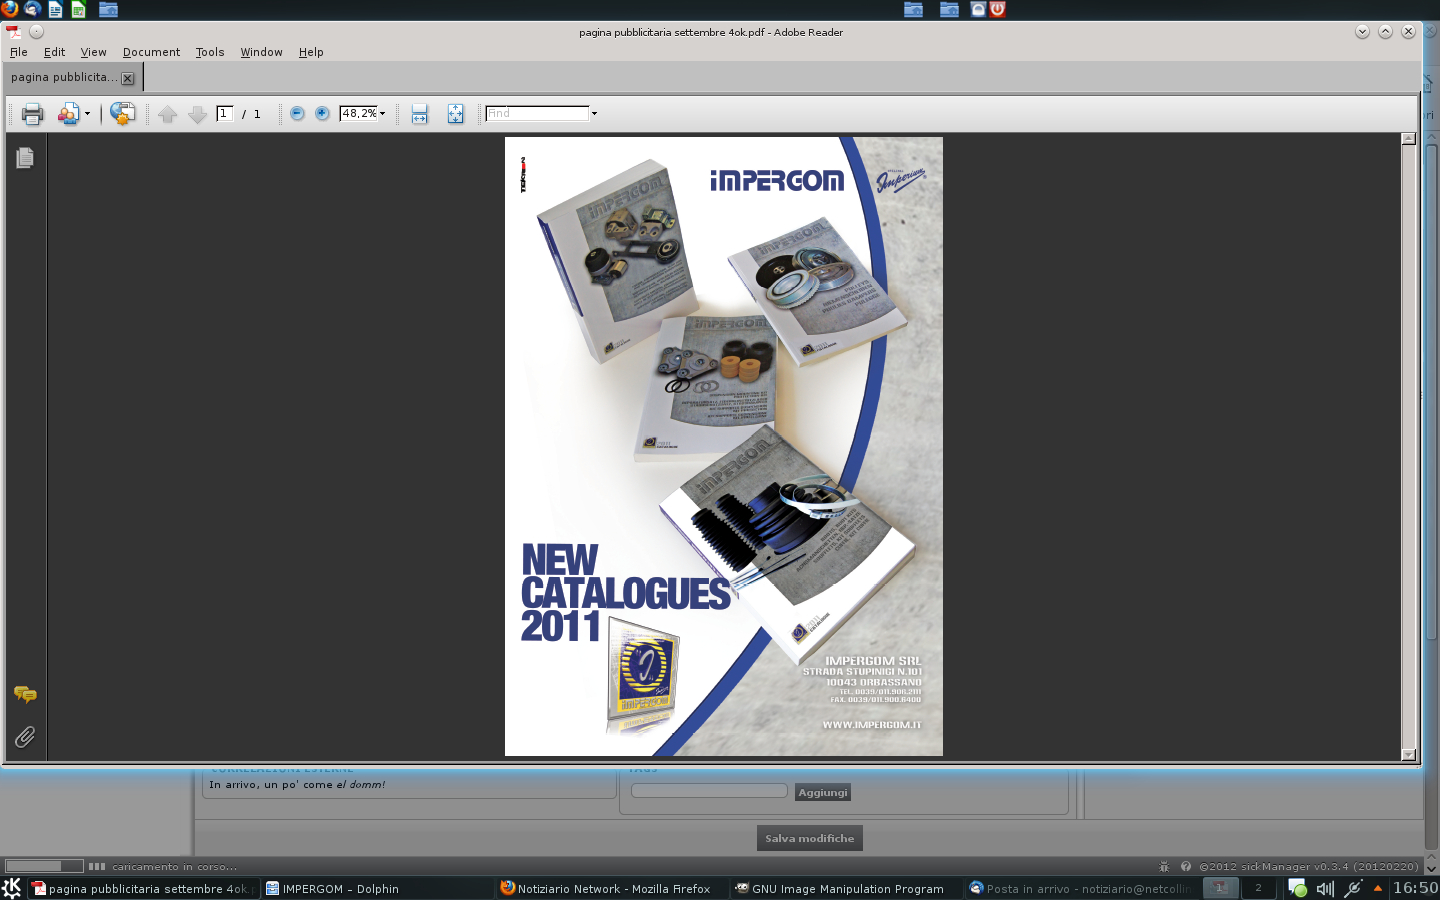Open the Help menu
Screen dimensions: 1440x900
pyautogui.click(x=311, y=52)
